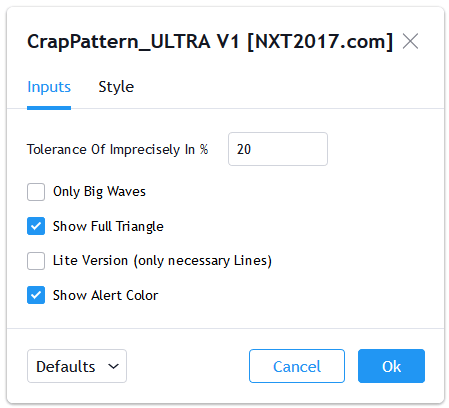Enable the Lite Version checkbox
This screenshot has width=449, height=408.
36,261
